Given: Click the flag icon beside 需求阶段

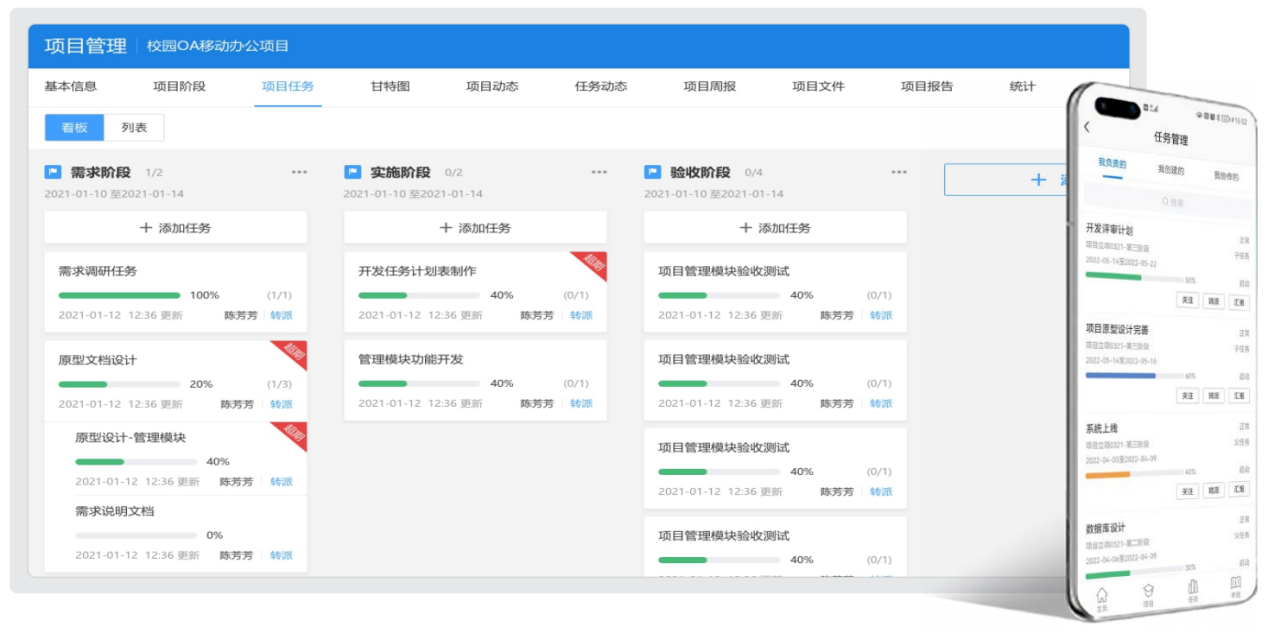Looking at the screenshot, I should [x=53, y=172].
